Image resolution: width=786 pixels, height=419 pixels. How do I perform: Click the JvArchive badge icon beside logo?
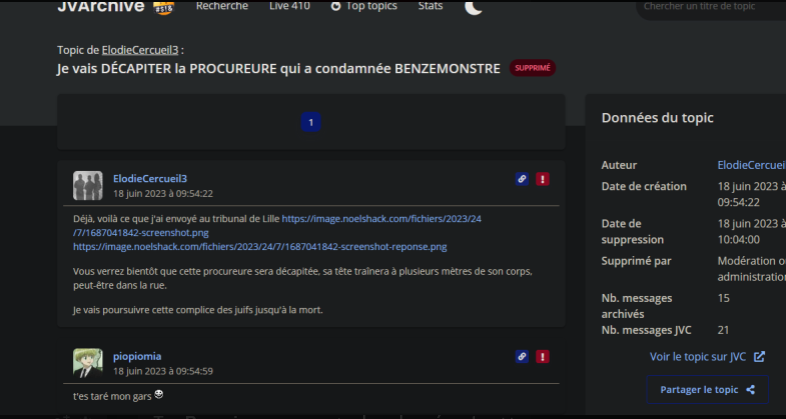pyautogui.click(x=163, y=8)
